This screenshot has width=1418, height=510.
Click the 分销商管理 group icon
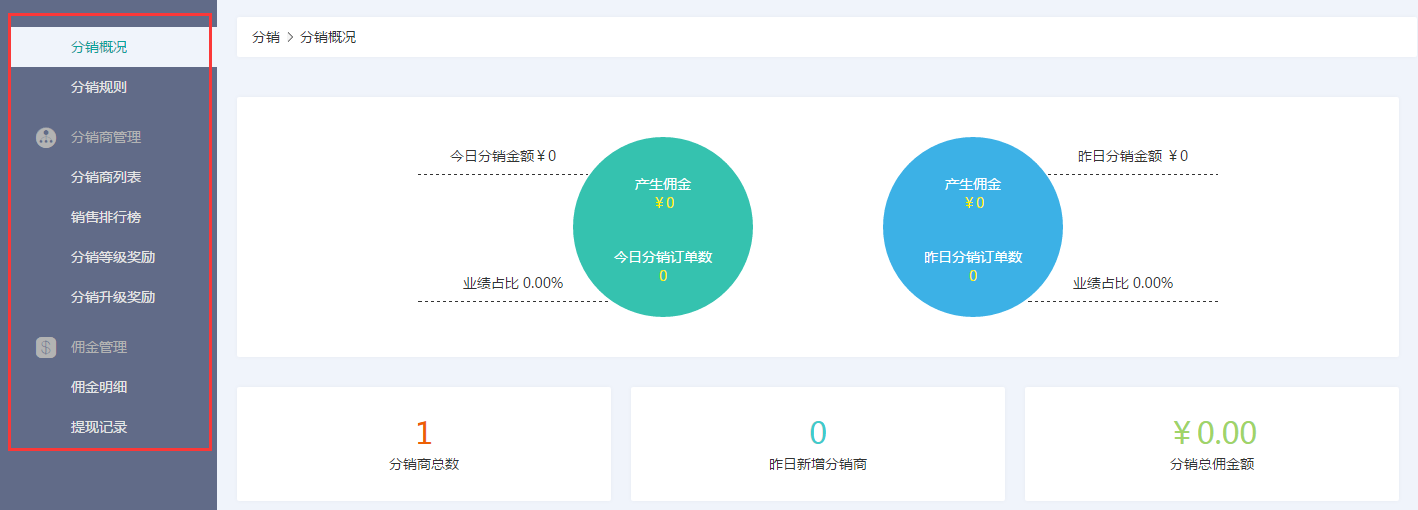45,138
